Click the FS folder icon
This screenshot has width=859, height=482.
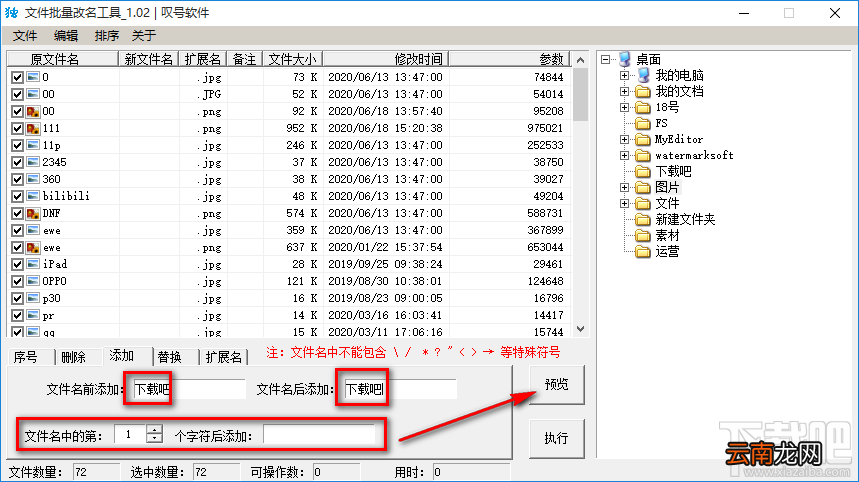tap(643, 123)
